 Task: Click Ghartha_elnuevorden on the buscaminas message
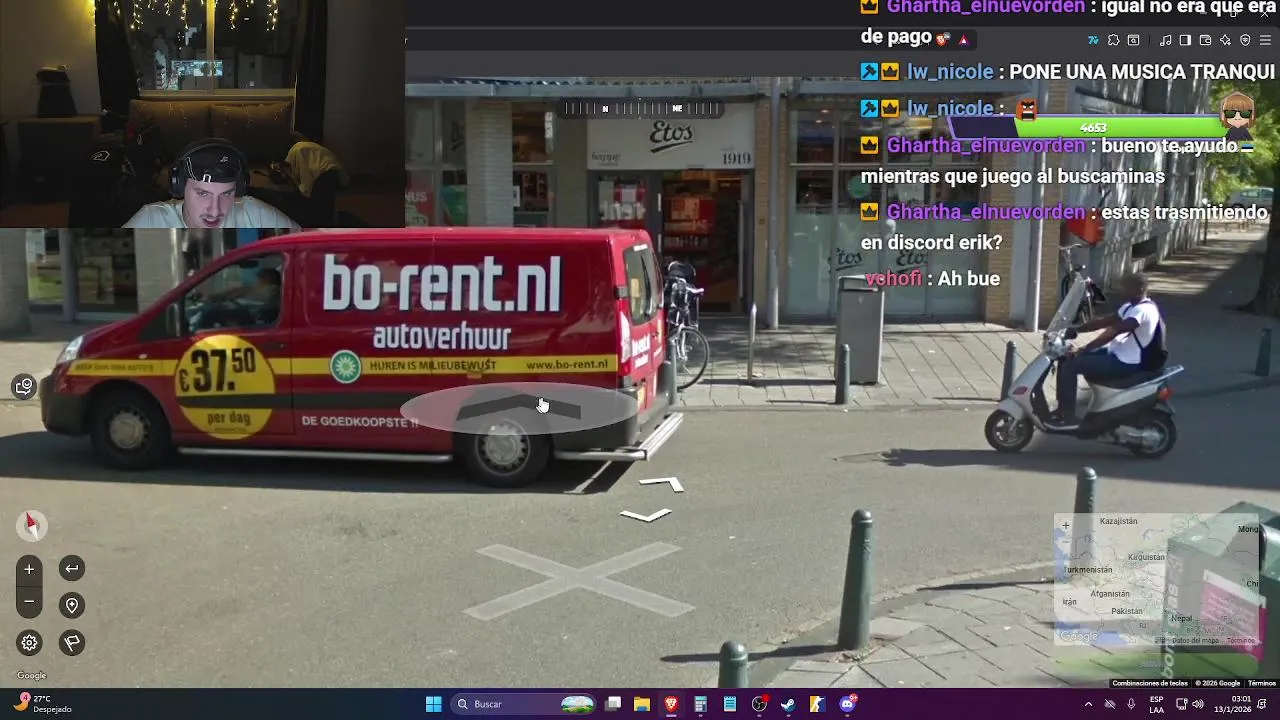(x=986, y=146)
